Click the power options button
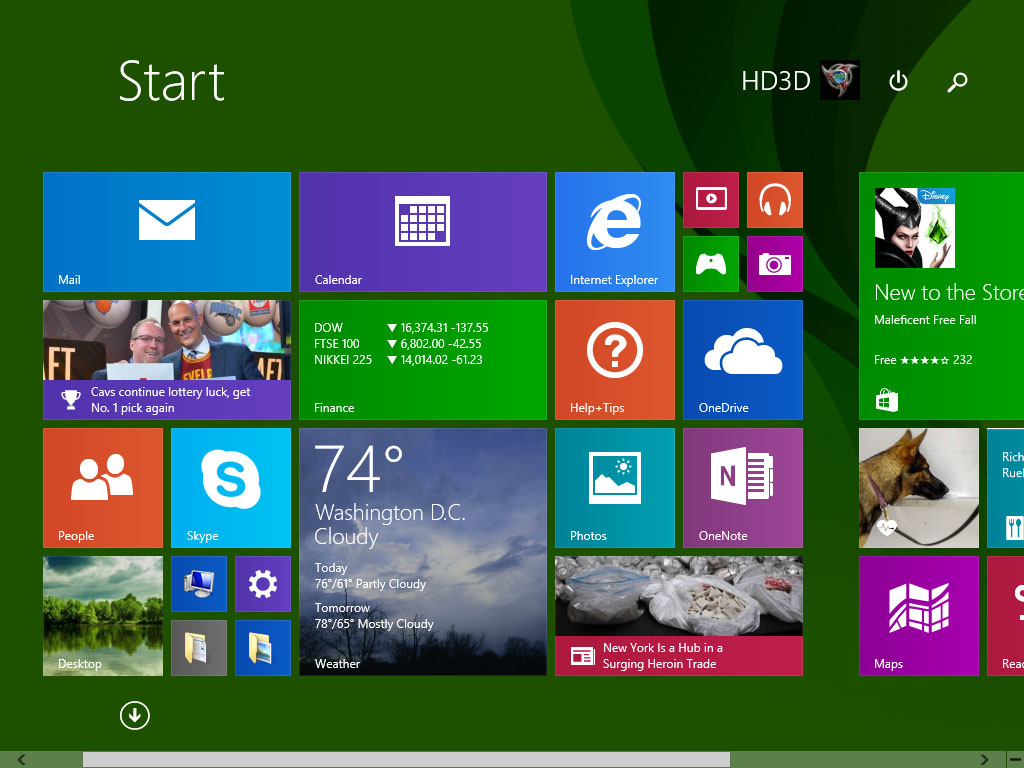This screenshot has height=768, width=1024. tap(898, 81)
